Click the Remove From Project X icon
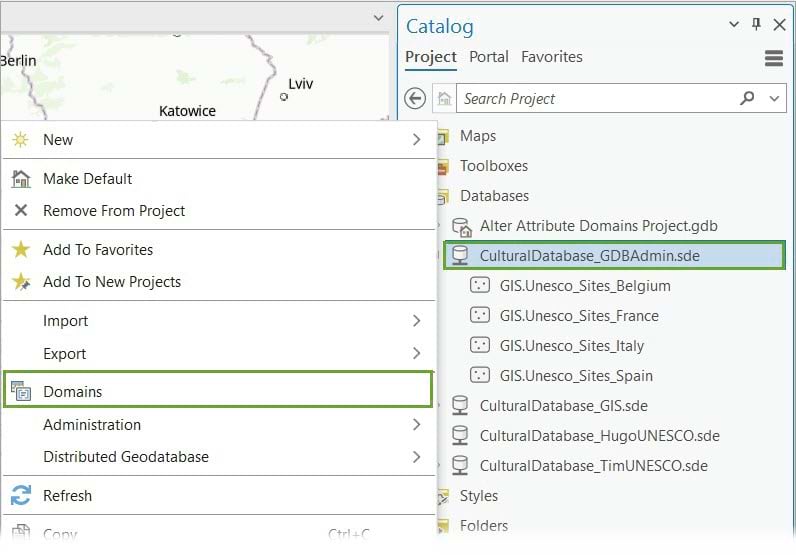 (x=21, y=210)
